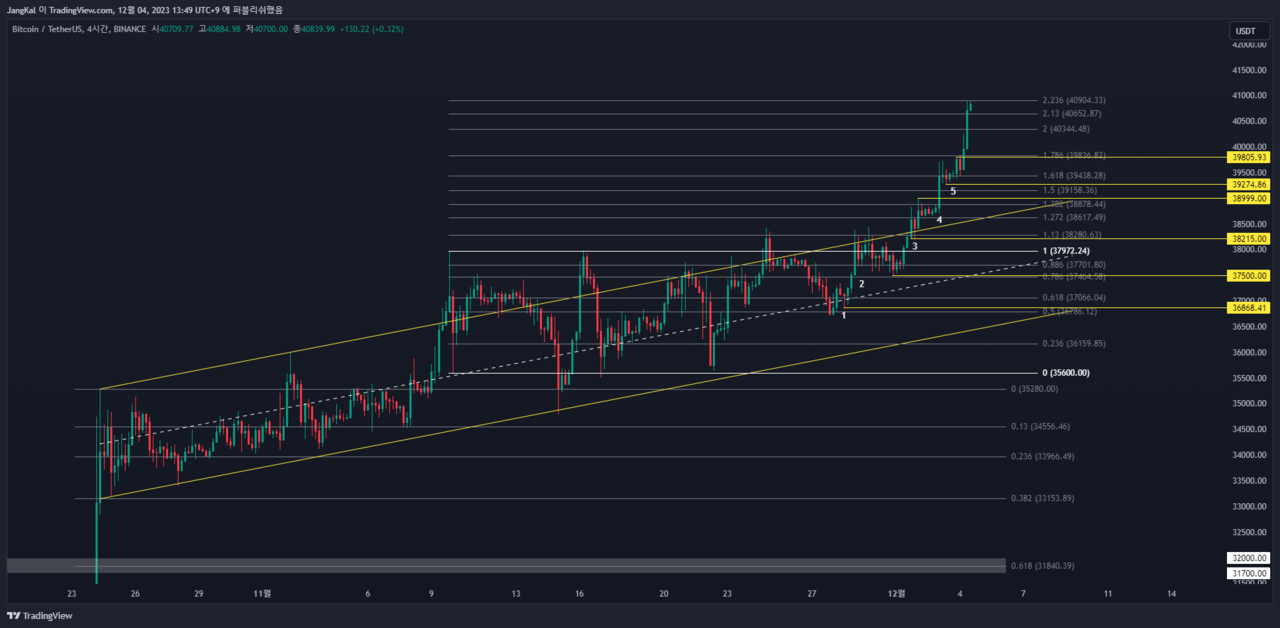Click the bold 0 (35600.00) Fibonacci label
The width and height of the screenshot is (1280, 628).
tap(1065, 373)
